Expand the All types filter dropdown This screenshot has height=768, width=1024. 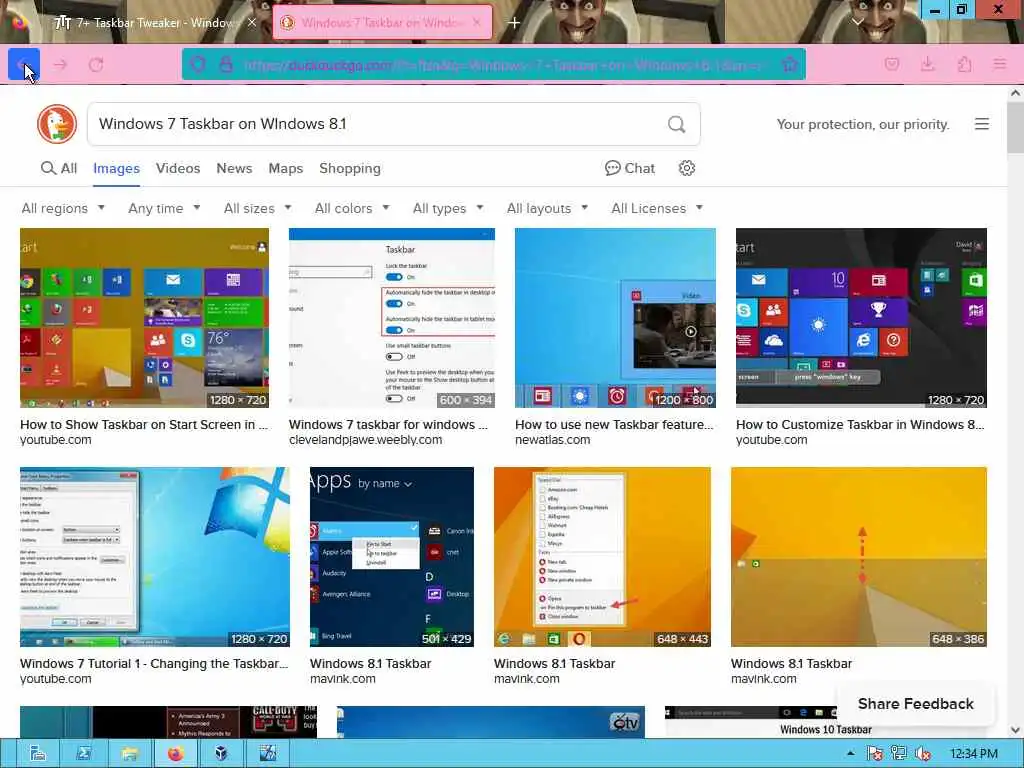[448, 208]
